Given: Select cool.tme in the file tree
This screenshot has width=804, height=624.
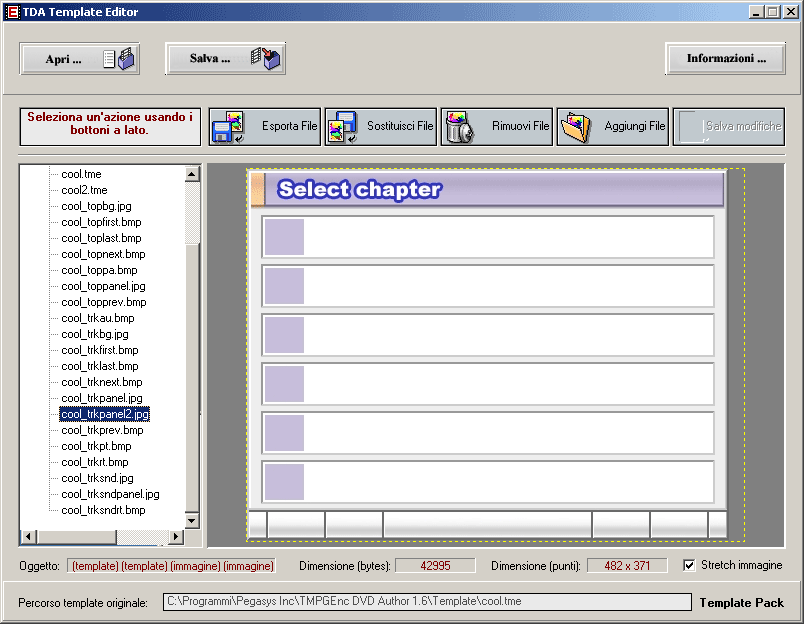Looking at the screenshot, I should tap(81, 174).
